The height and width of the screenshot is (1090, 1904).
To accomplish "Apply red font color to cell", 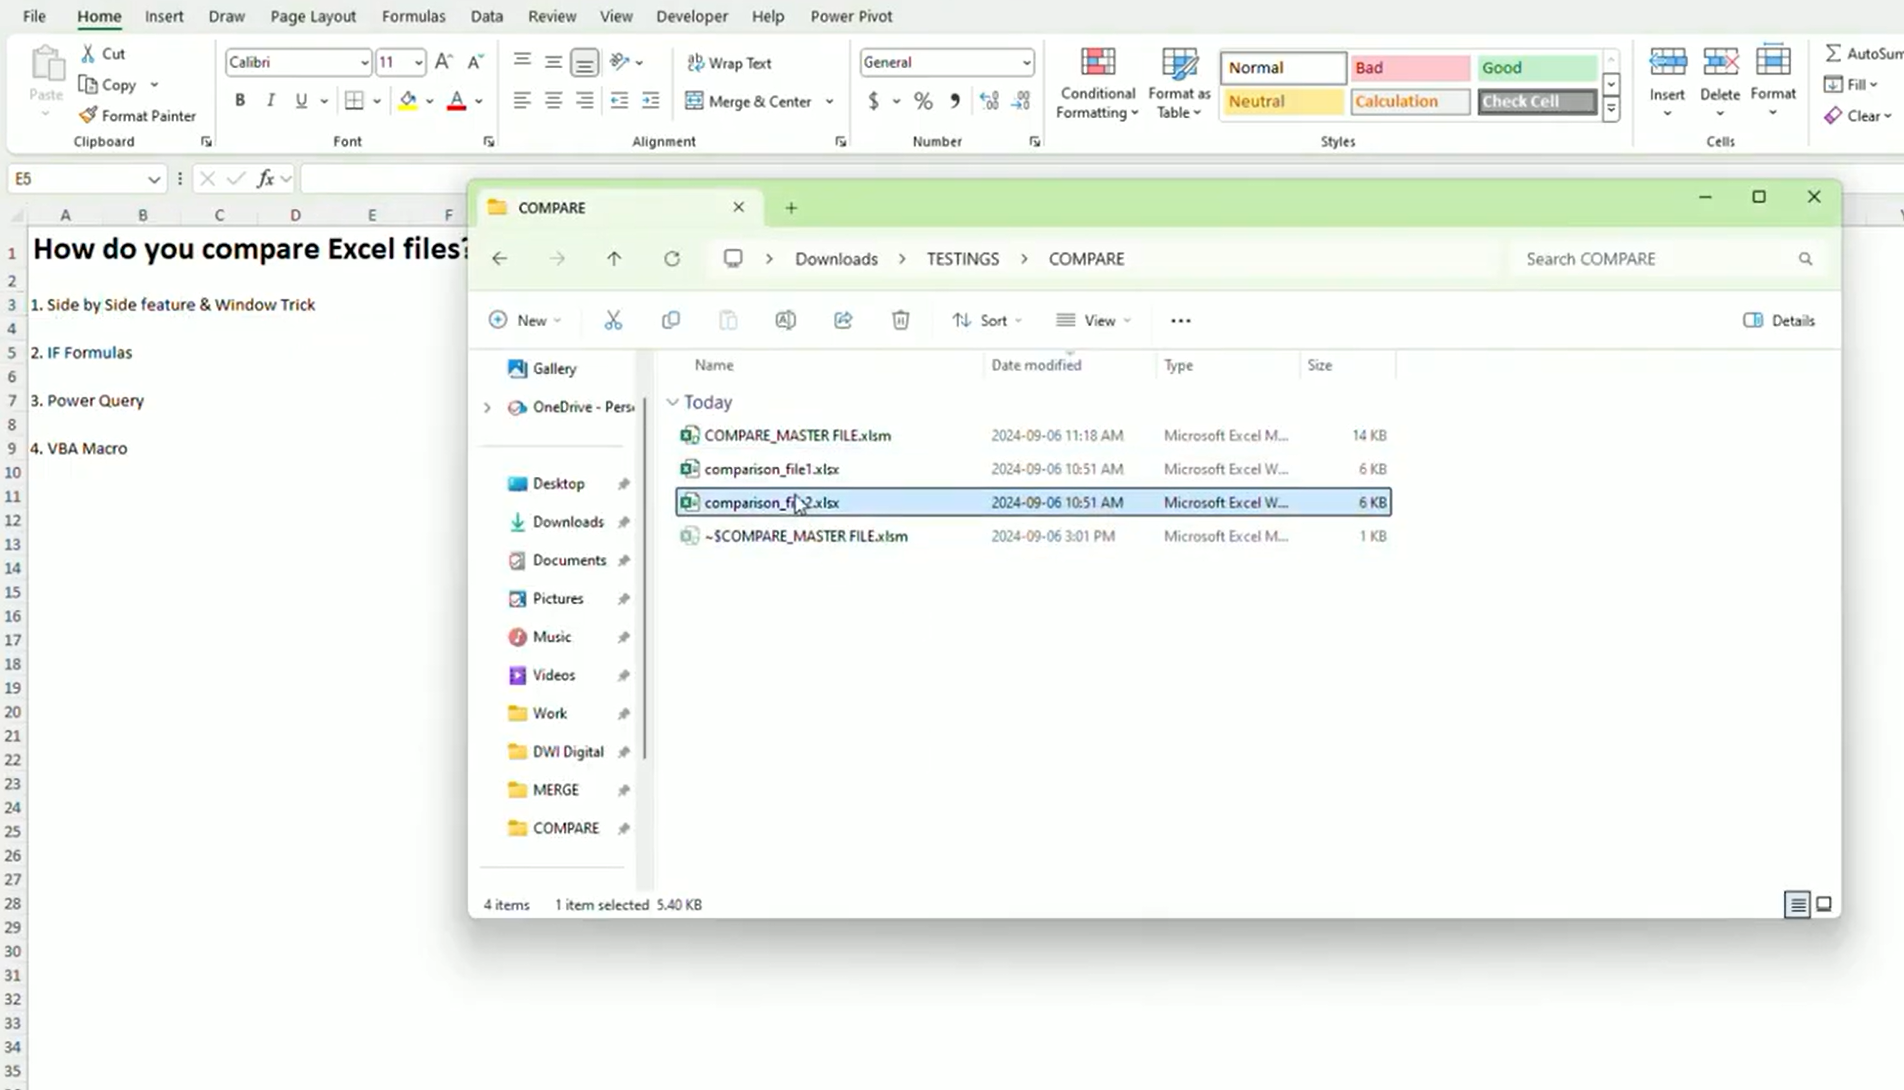I will 456,101.
